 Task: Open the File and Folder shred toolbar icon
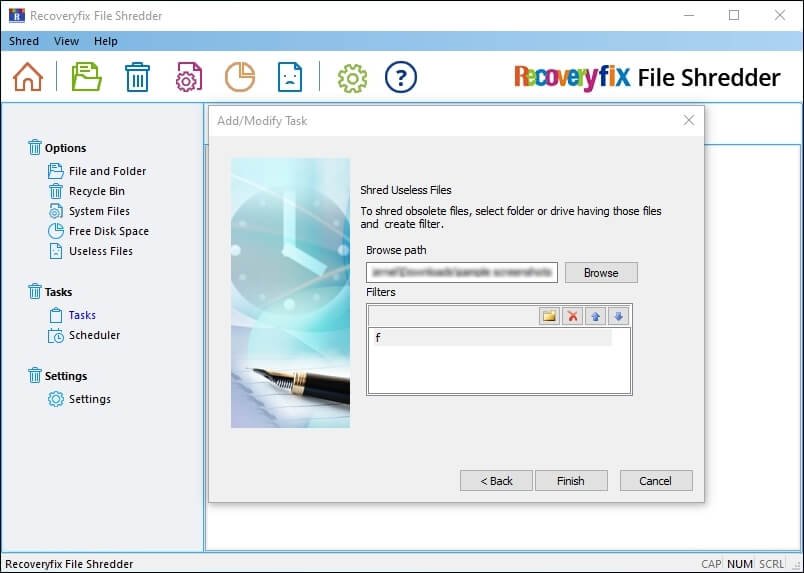click(87, 77)
